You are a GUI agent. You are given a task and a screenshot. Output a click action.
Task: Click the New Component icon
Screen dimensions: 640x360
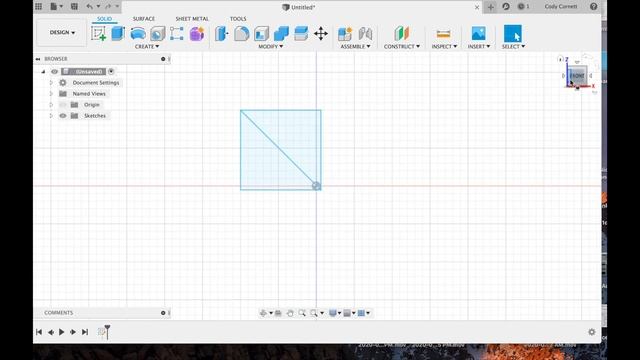tap(345, 34)
